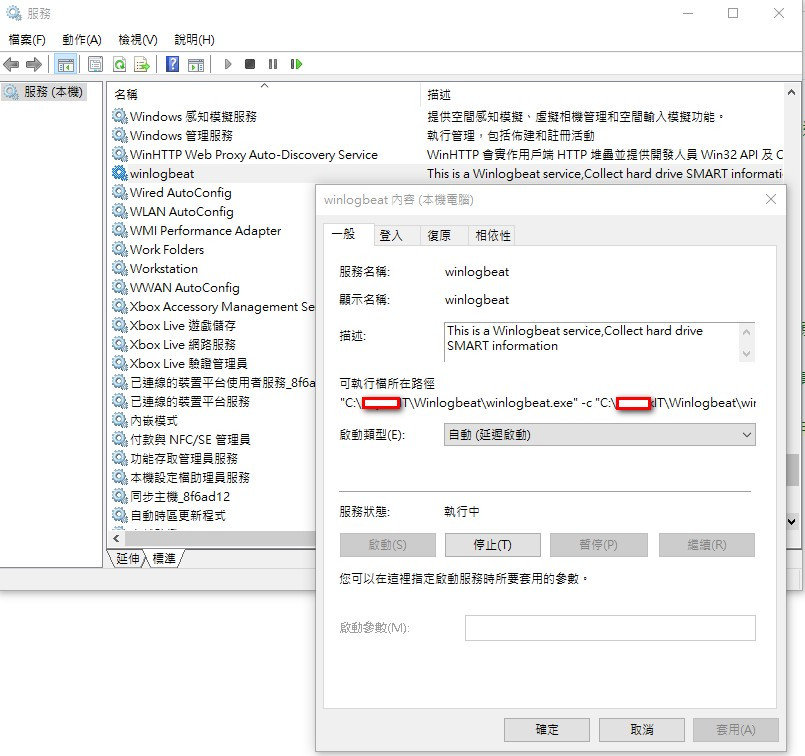Image resolution: width=805 pixels, height=756 pixels.
Task: Click inside the 啟動參數 input field
Action: point(610,628)
